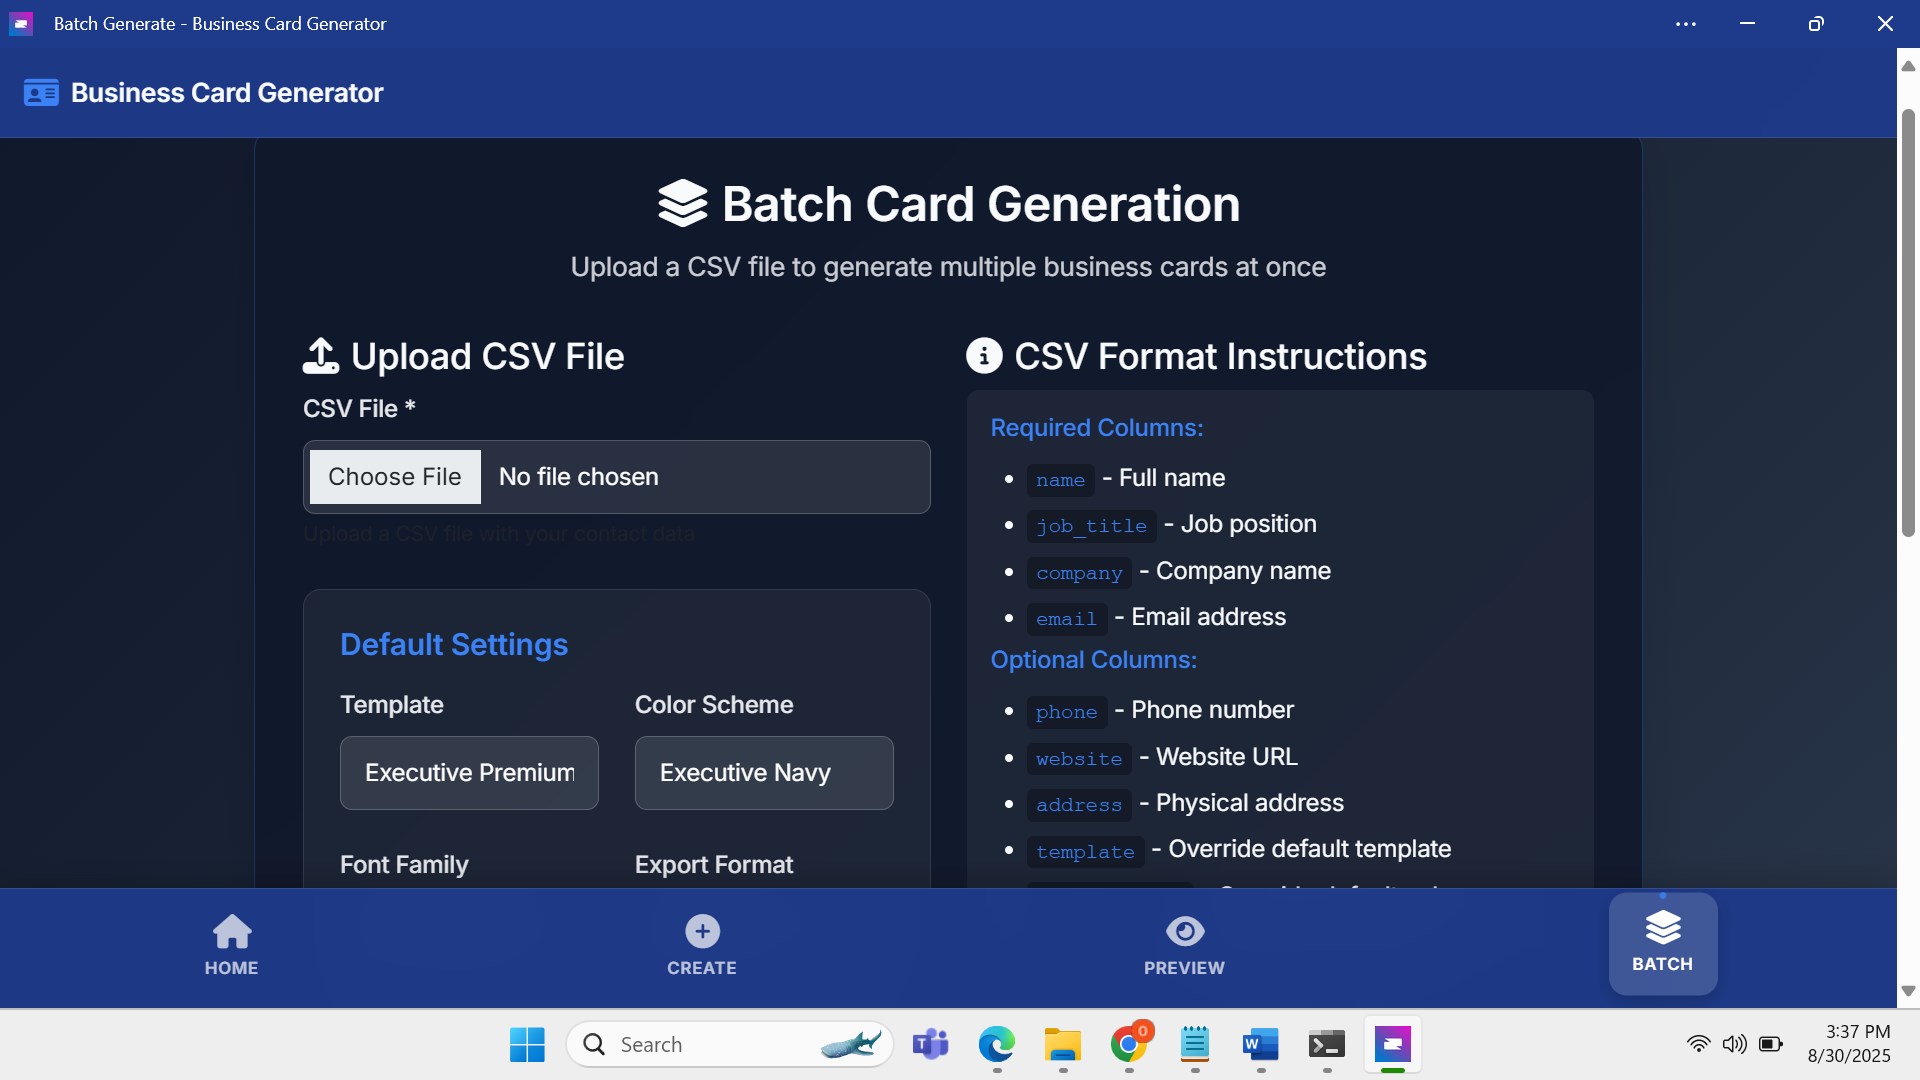This screenshot has width=1920, height=1080.
Task: Click the page scrollbar down arrow
Action: pos(1908,991)
